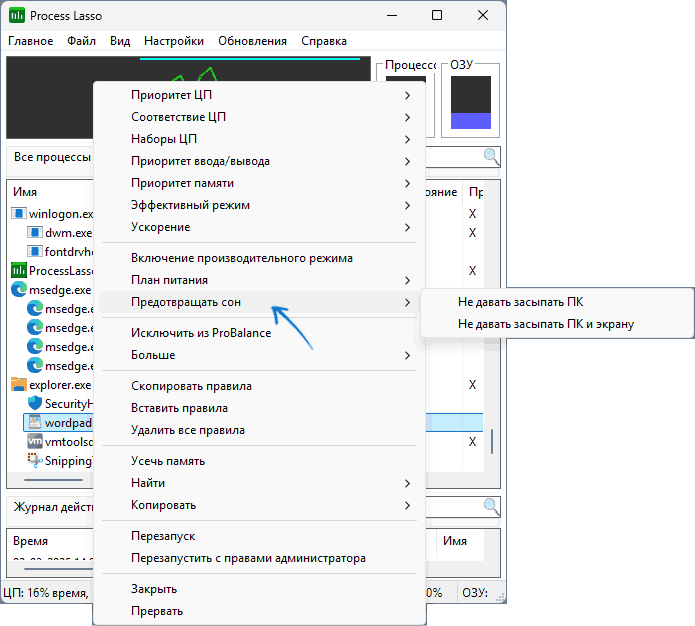Click the fontdrvhost process icon
The image size is (695, 626).
tap(35, 251)
